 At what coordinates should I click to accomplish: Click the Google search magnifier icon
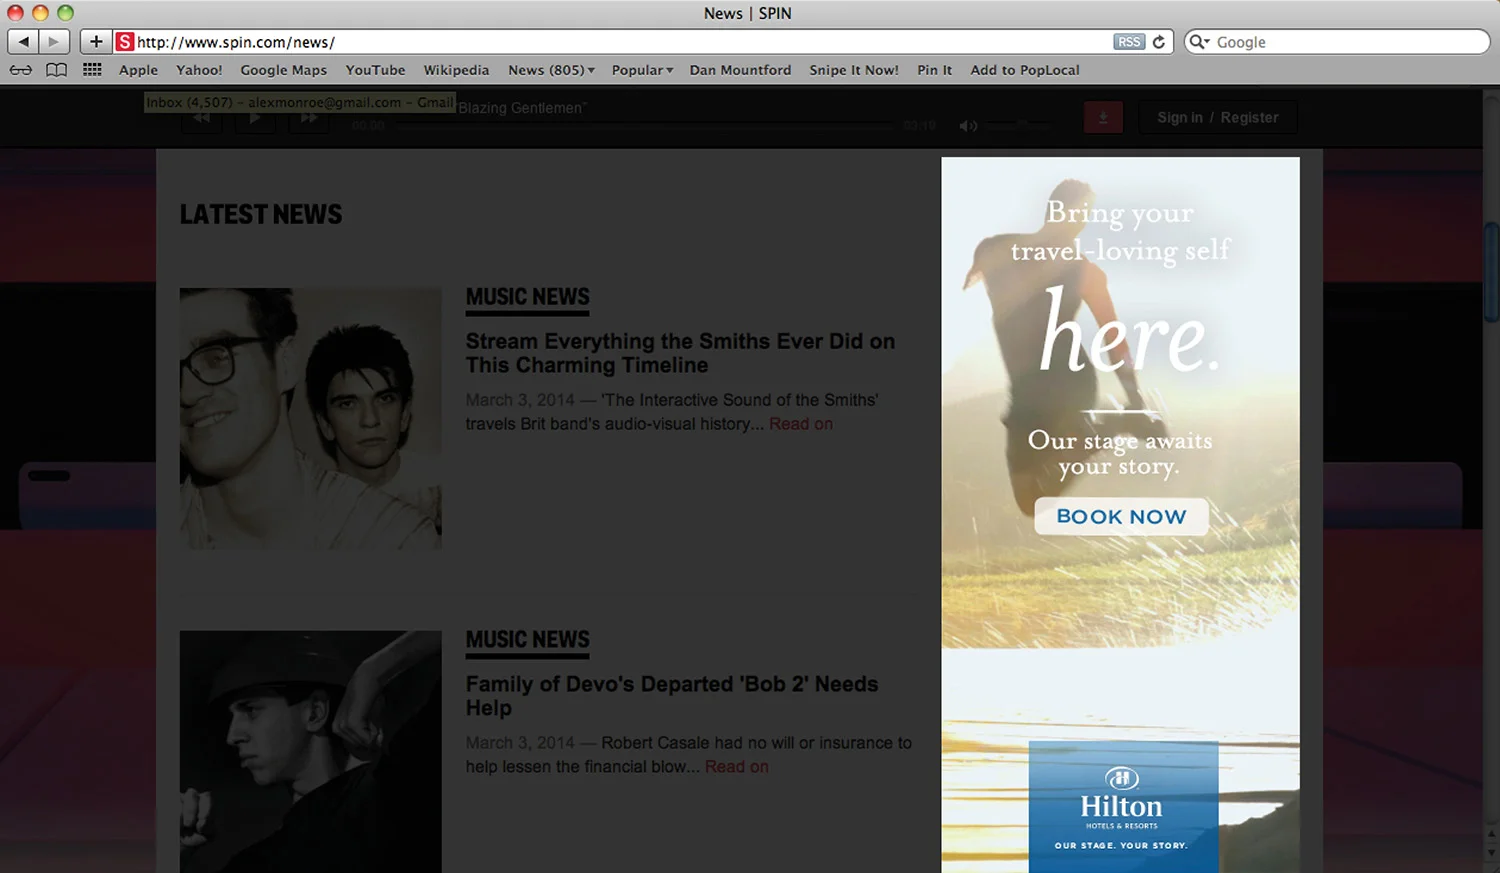(1199, 42)
